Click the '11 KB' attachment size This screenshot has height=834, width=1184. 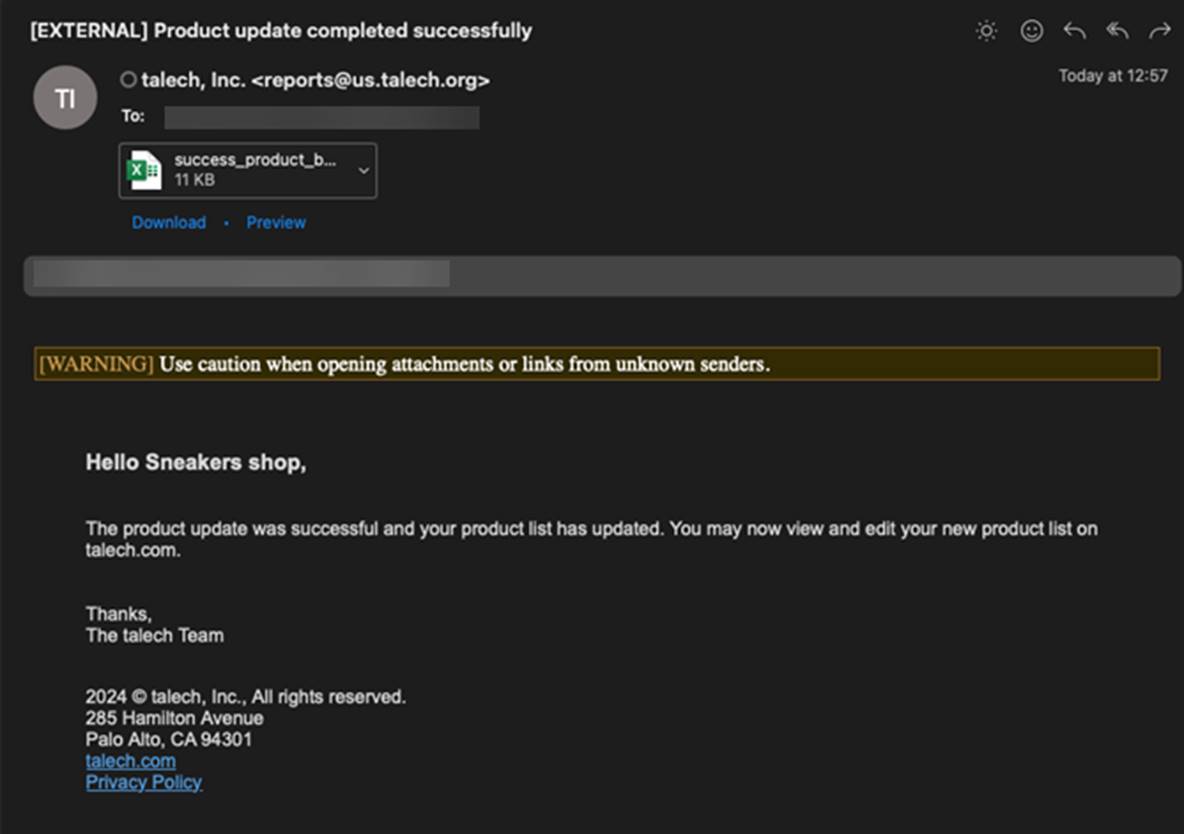click(195, 180)
